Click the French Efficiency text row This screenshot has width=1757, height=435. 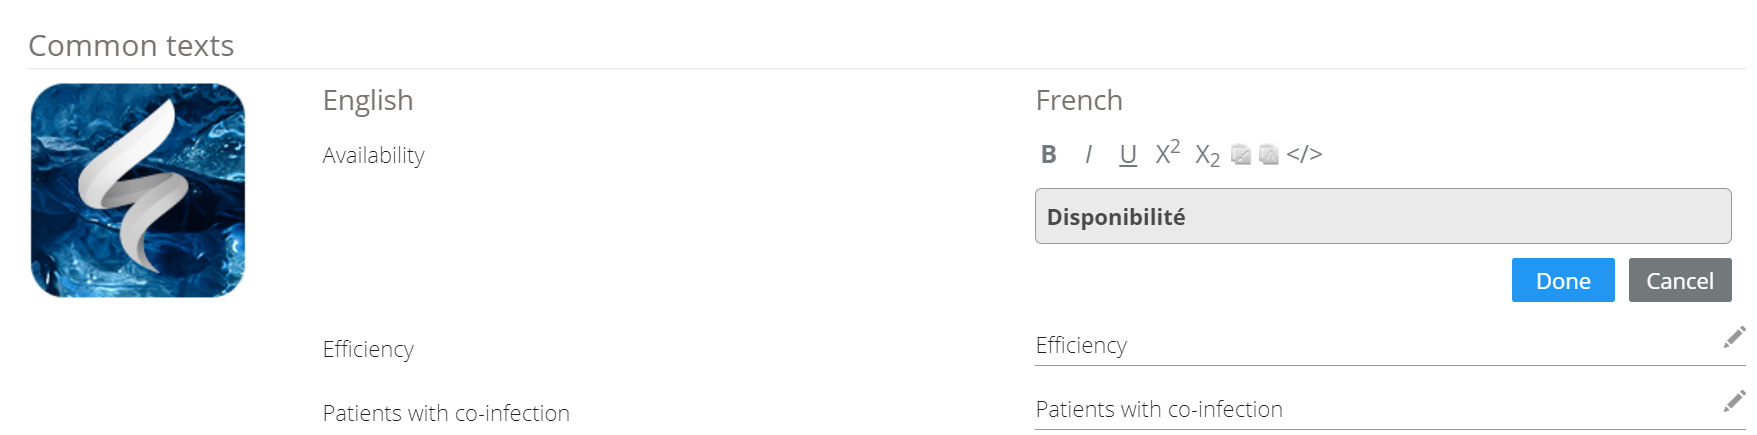(x=1081, y=346)
